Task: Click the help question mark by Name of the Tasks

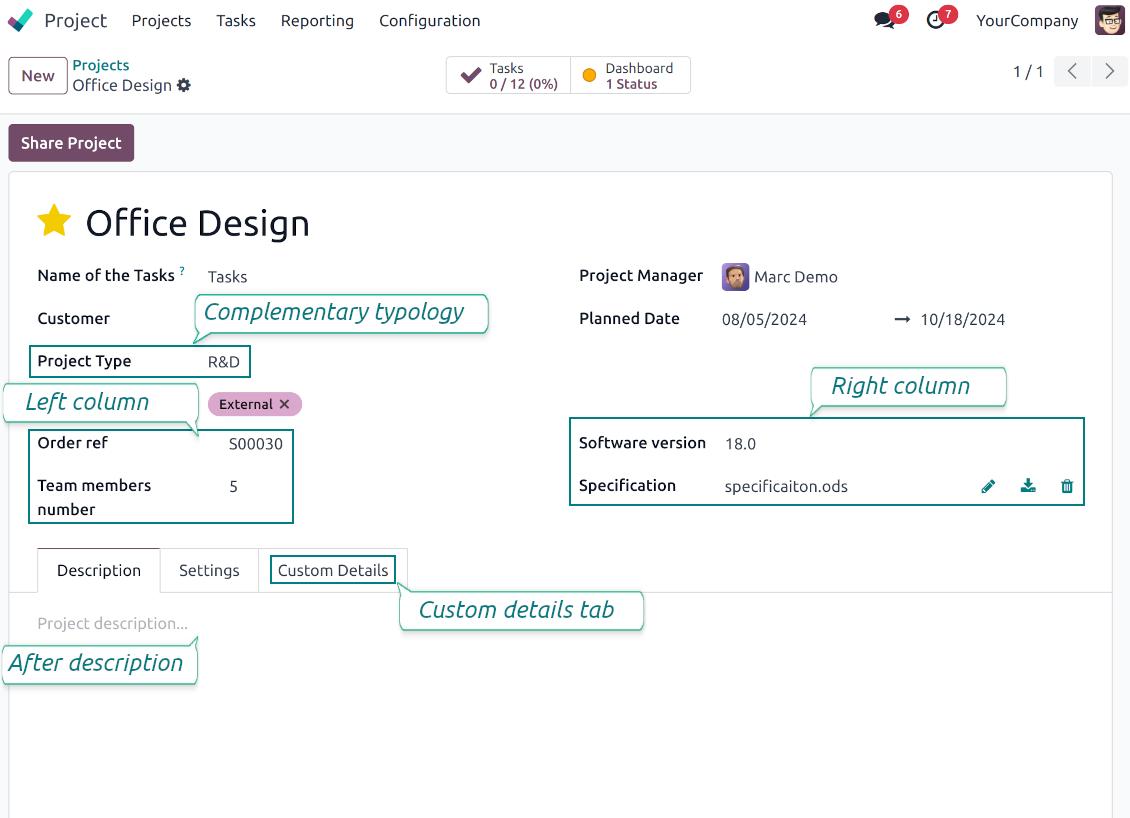Action: click(x=182, y=271)
